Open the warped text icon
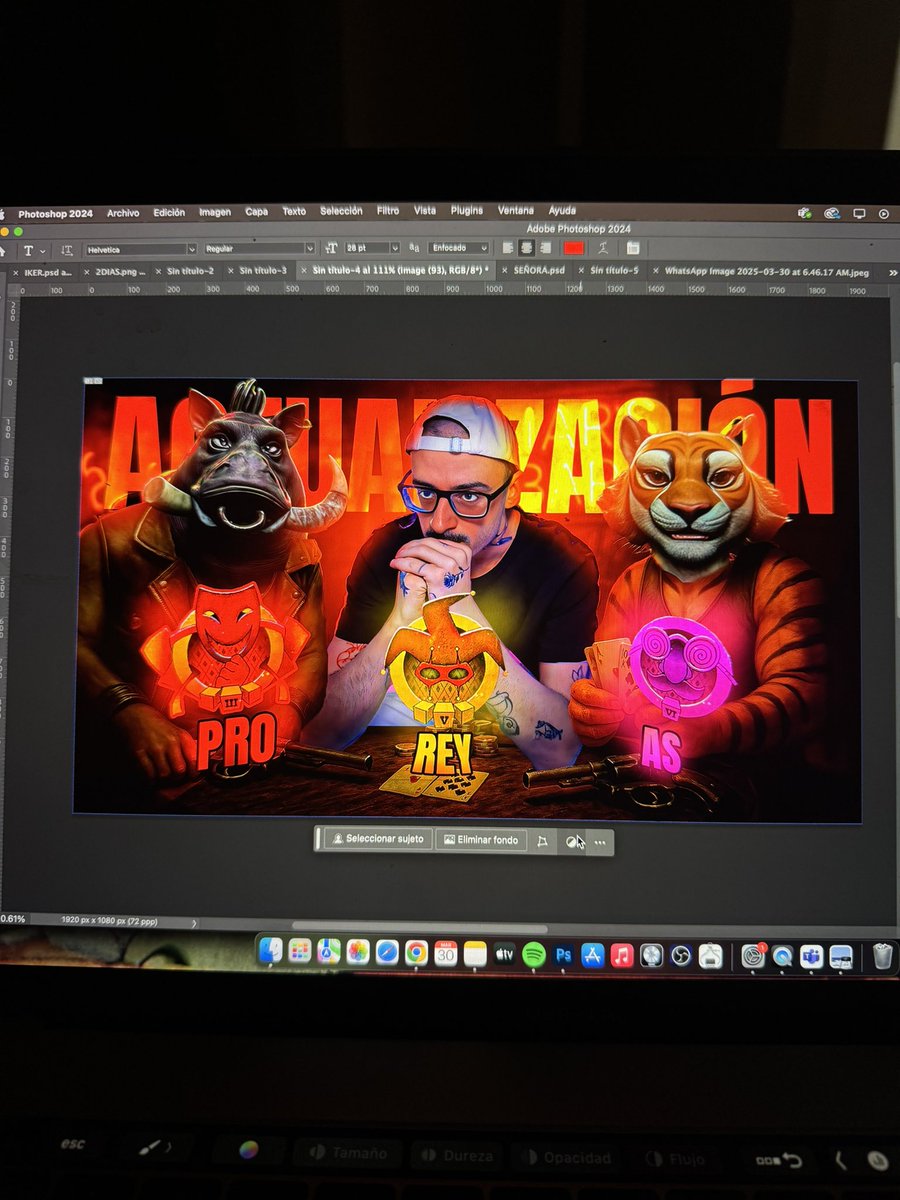The height and width of the screenshot is (1200, 900). pyautogui.click(x=604, y=248)
